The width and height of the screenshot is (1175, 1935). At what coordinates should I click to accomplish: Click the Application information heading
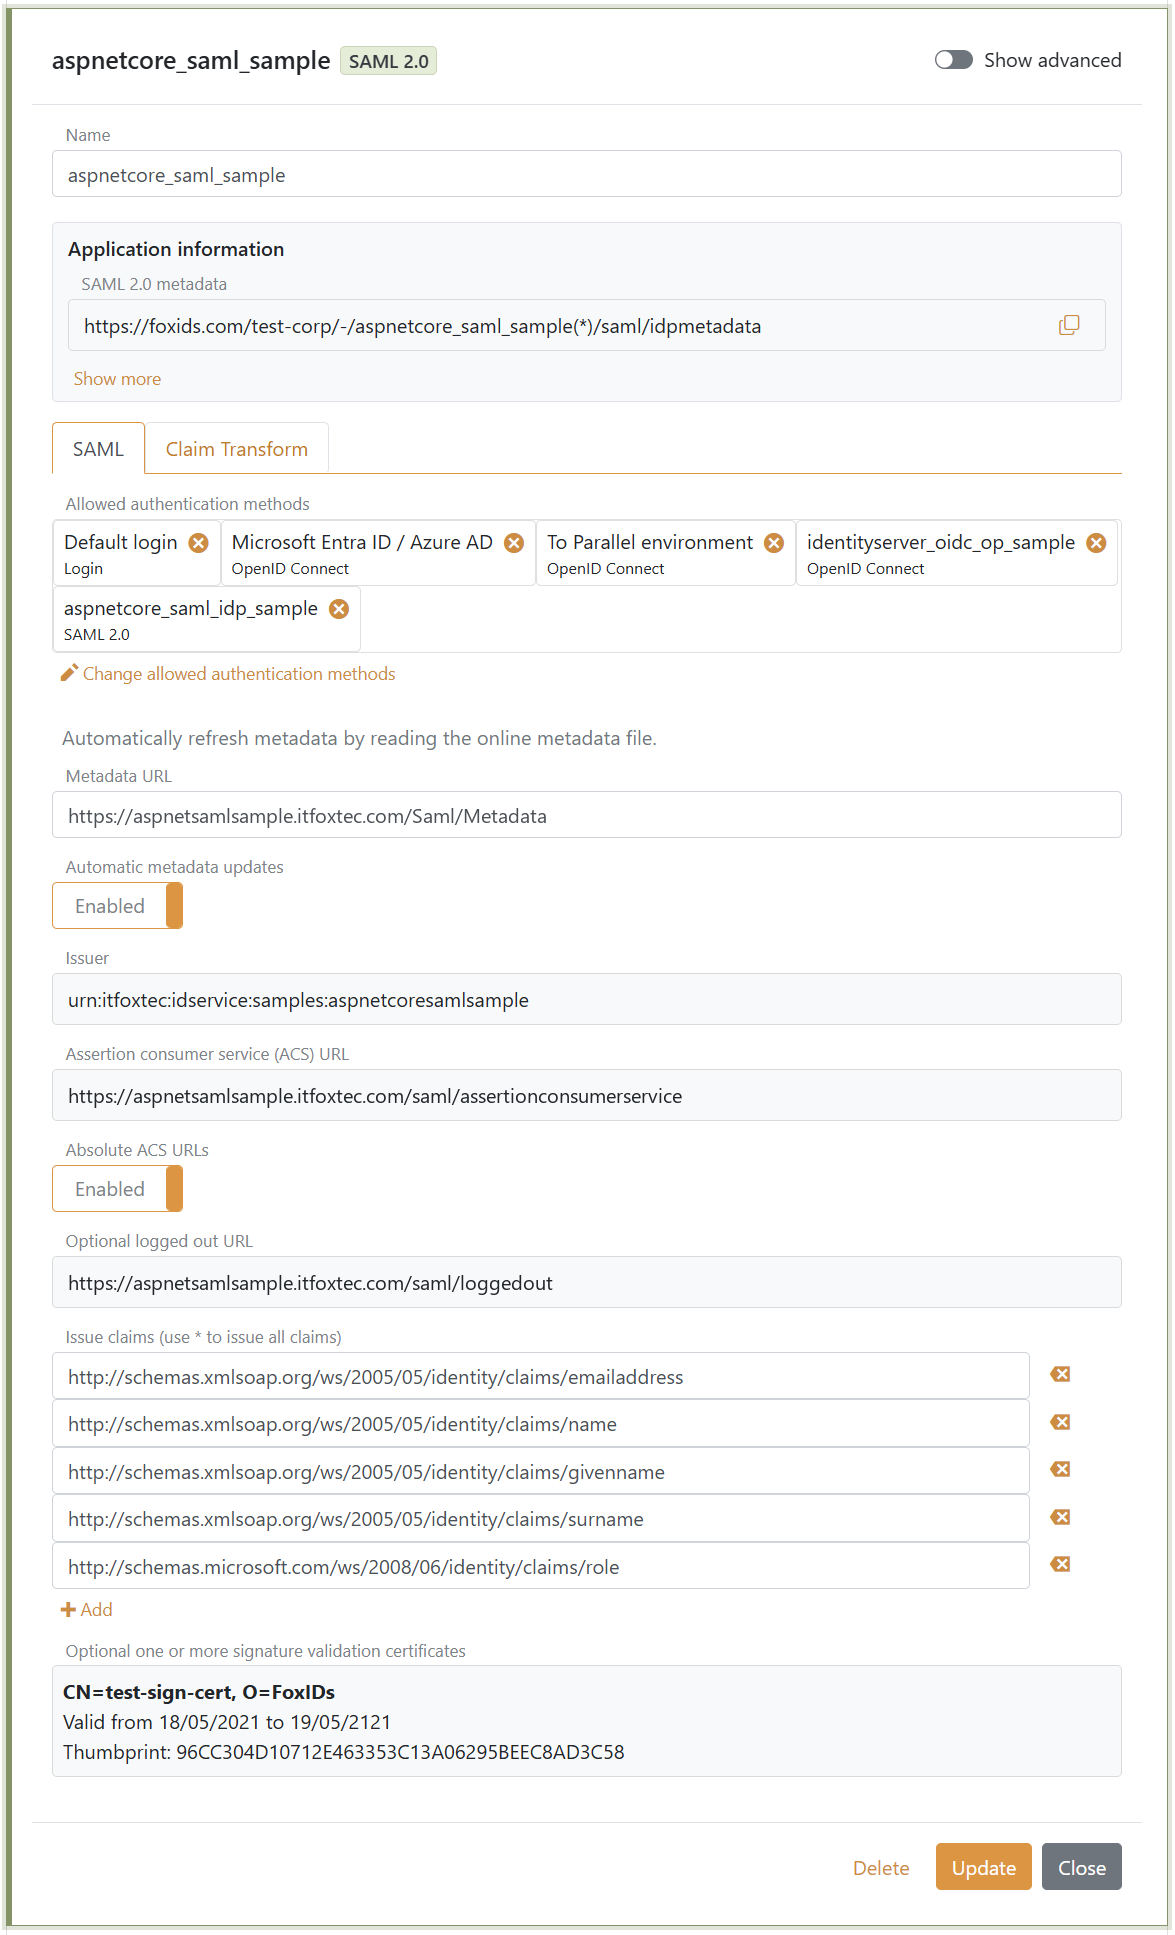(176, 249)
